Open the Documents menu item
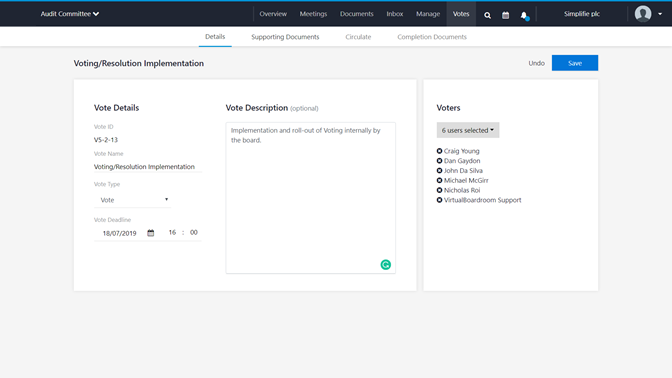Image resolution: width=672 pixels, height=378 pixels. (x=357, y=14)
